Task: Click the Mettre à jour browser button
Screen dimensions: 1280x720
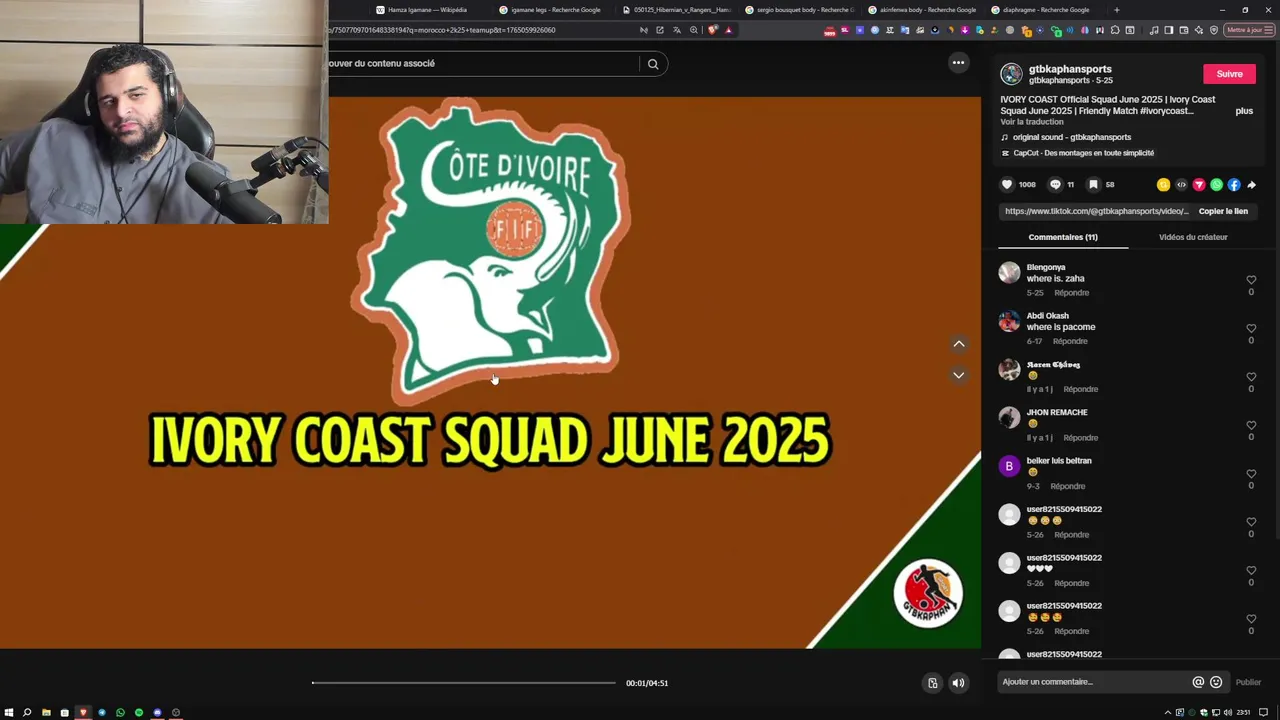Action: tap(1247, 30)
